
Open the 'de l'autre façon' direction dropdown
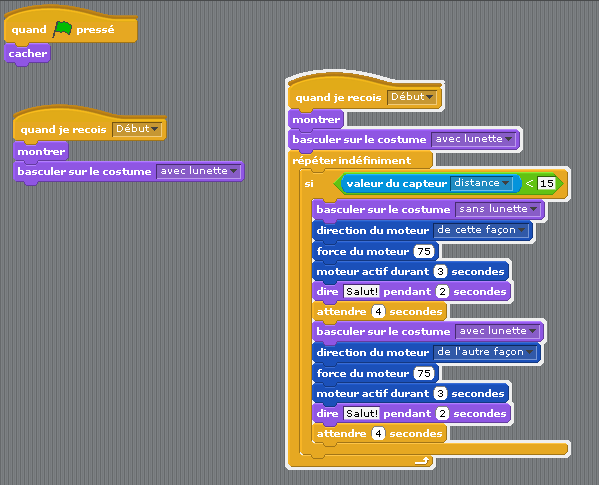[x=485, y=352]
